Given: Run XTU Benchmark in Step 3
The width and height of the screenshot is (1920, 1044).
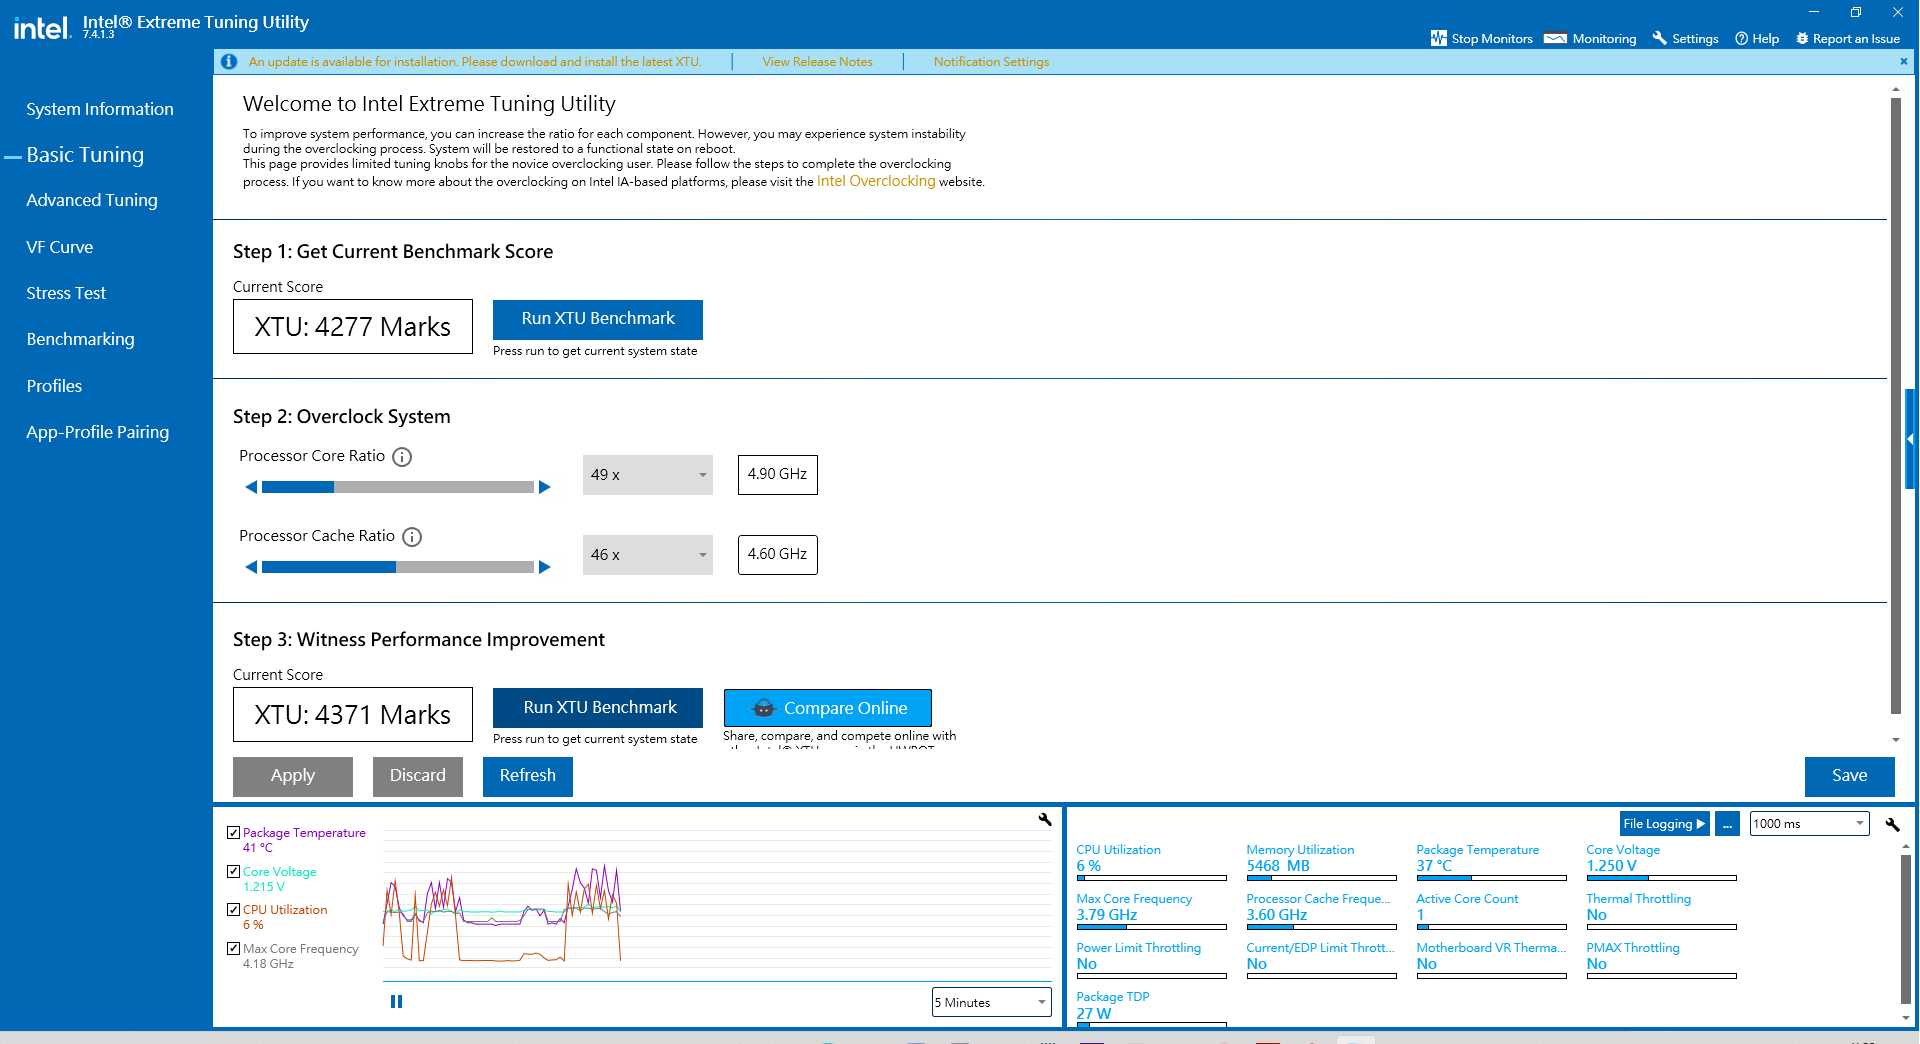Looking at the screenshot, I should click(598, 707).
